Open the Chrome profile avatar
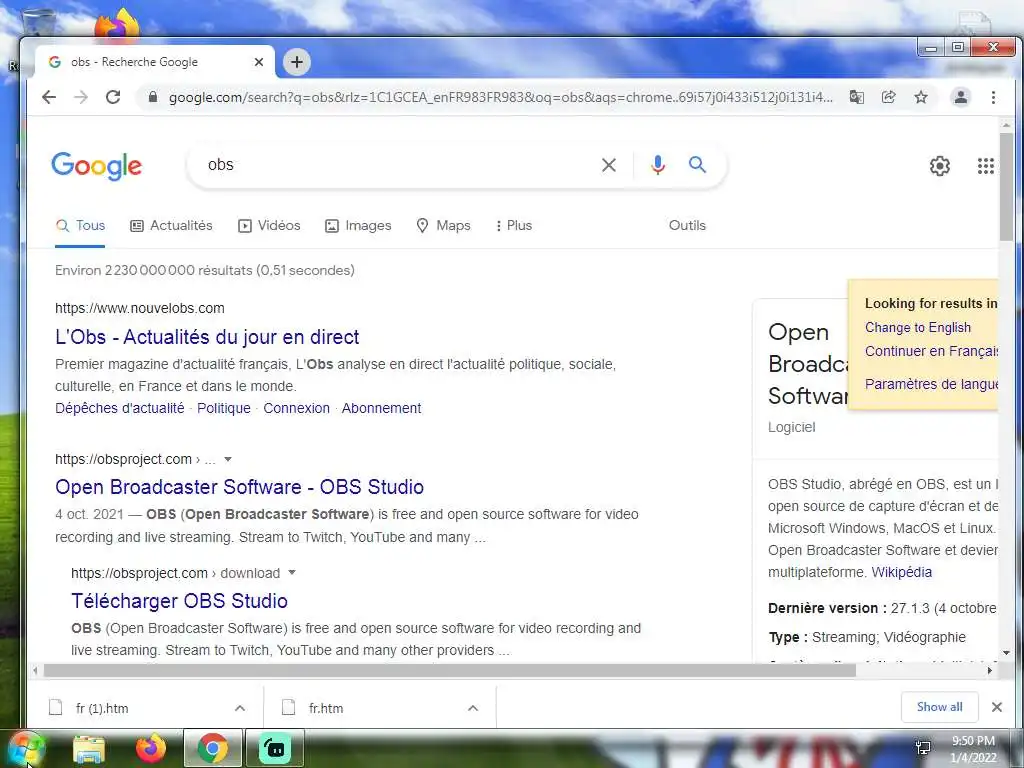The width and height of the screenshot is (1024, 768). point(961,97)
